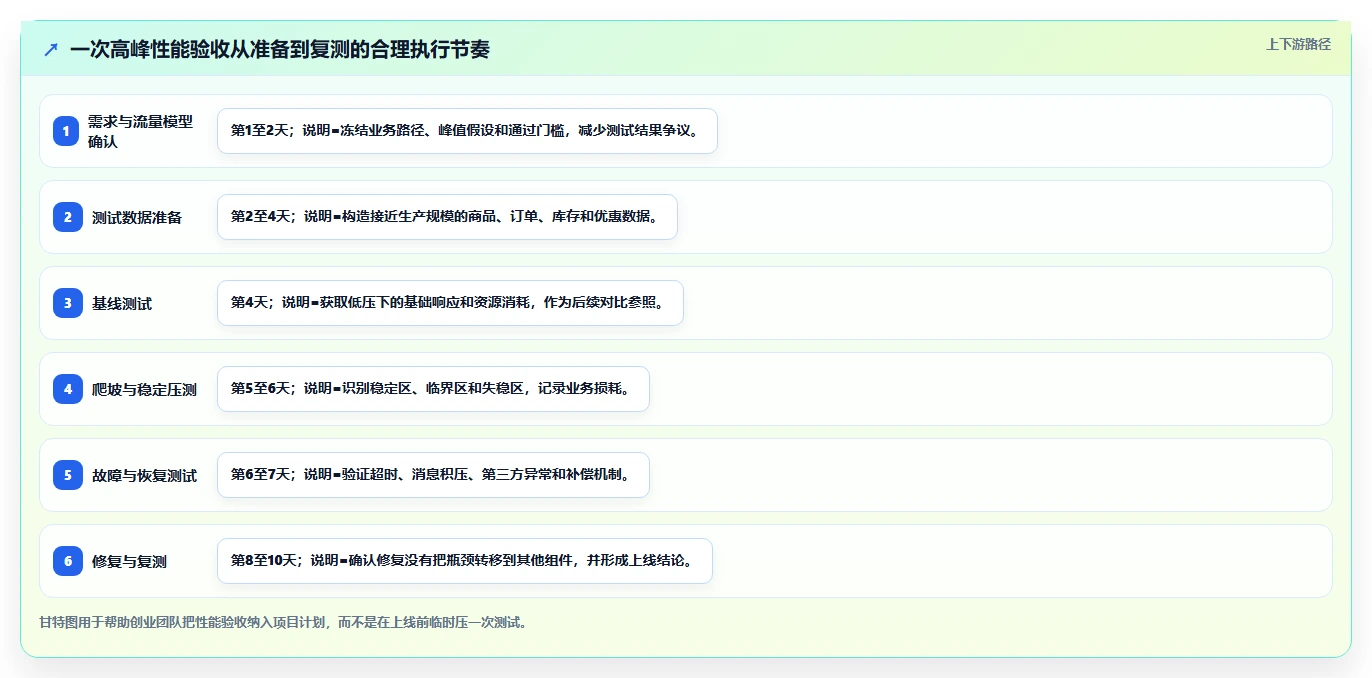Click step number 2 badge

[x=68, y=217]
